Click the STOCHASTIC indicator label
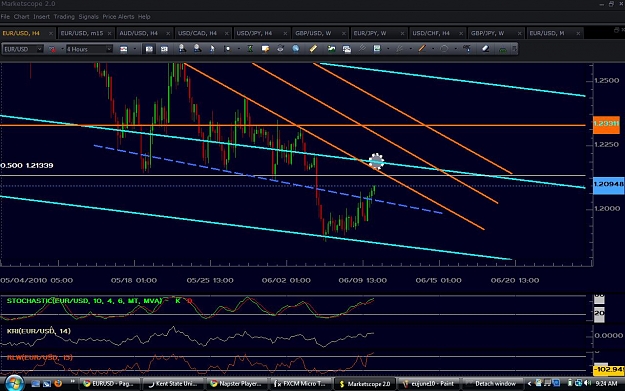 click(84, 301)
